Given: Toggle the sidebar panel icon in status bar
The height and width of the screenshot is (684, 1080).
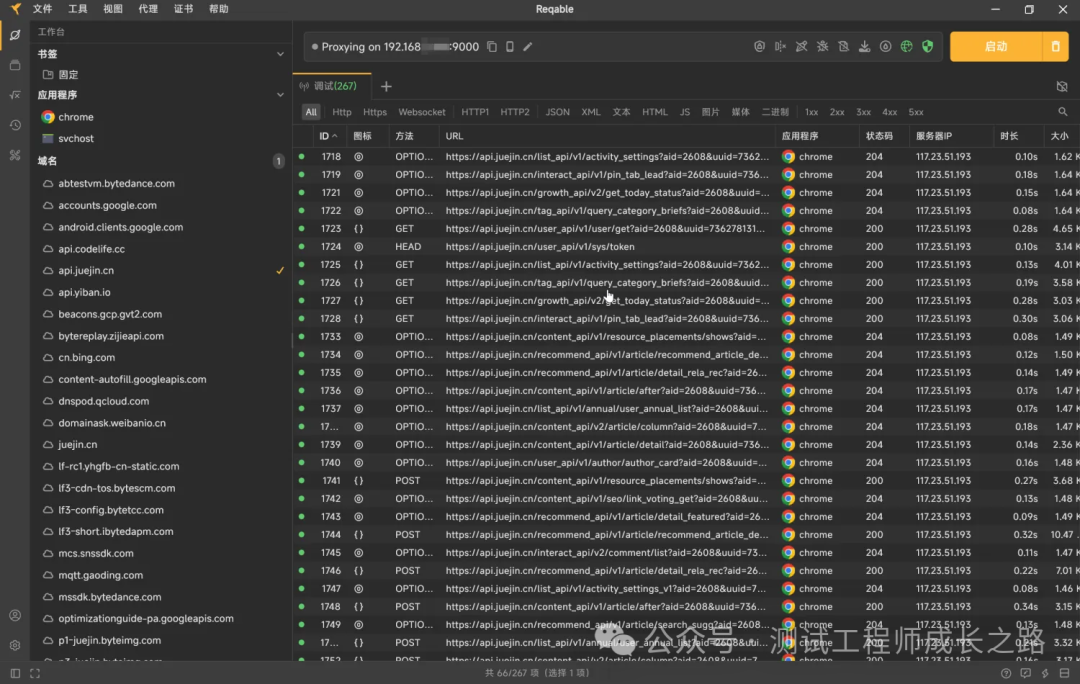Looking at the screenshot, I should 15,674.
